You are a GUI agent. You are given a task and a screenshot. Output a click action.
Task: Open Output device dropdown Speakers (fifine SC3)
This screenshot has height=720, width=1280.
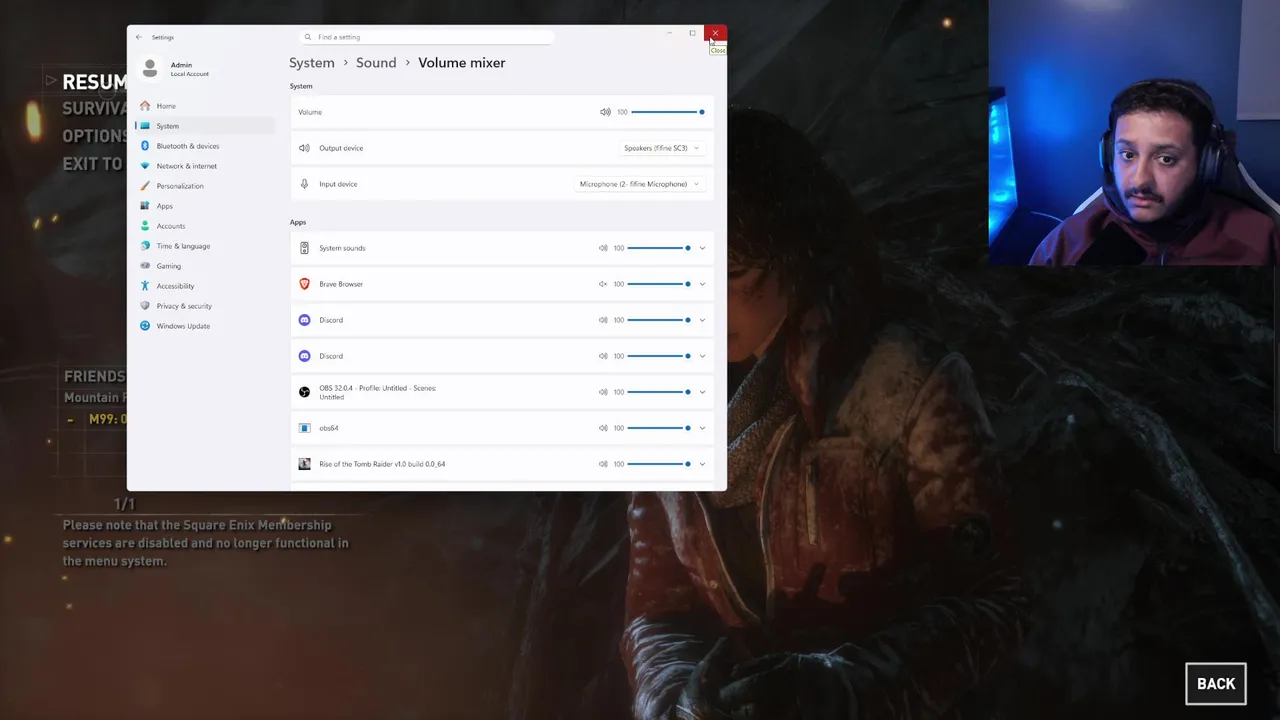point(662,148)
